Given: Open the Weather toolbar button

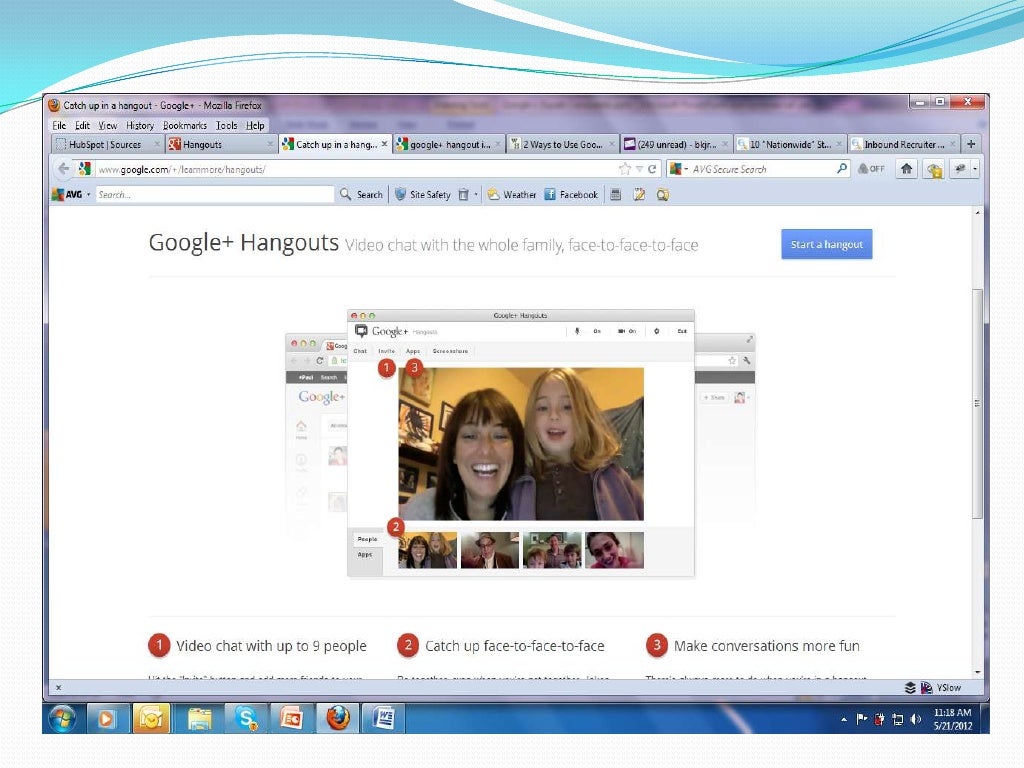Looking at the screenshot, I should (x=511, y=194).
